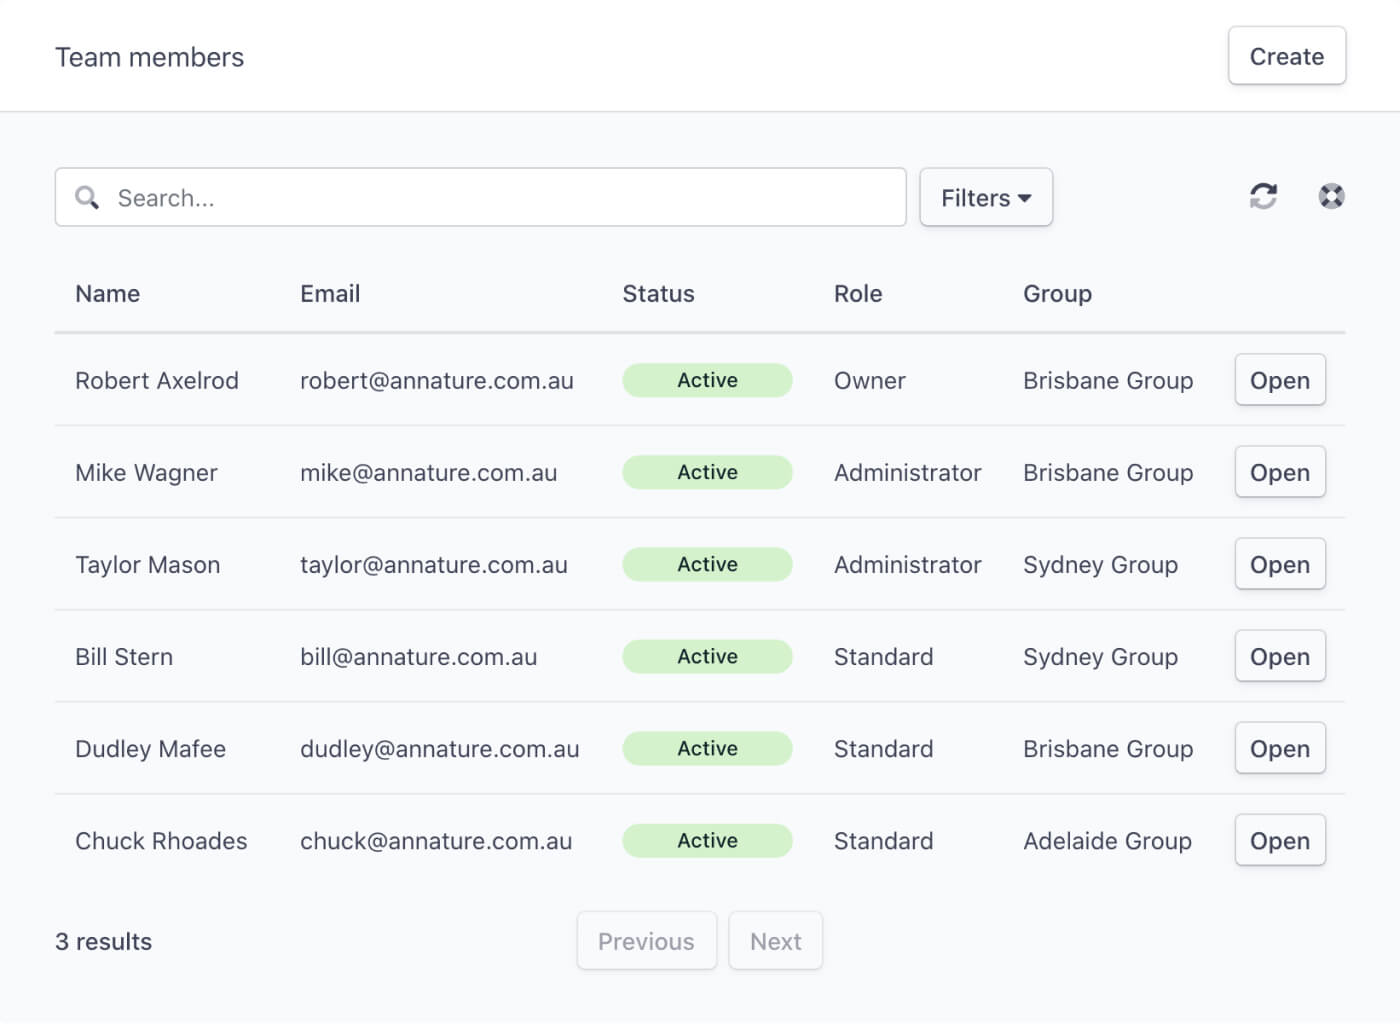Click the Create button

(1286, 56)
